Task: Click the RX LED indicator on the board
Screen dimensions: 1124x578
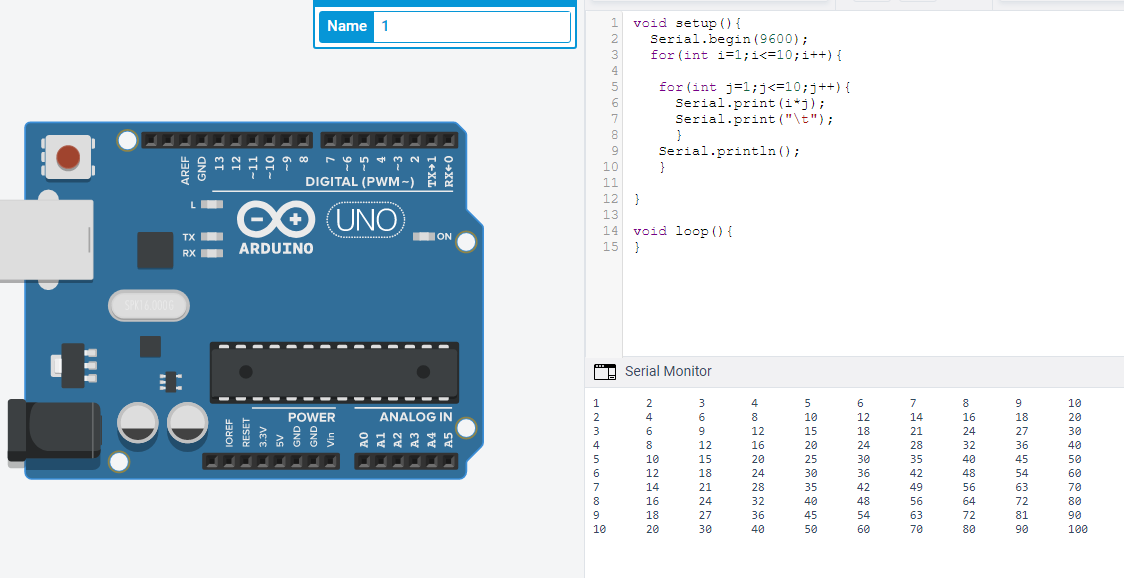Action: [x=211, y=253]
